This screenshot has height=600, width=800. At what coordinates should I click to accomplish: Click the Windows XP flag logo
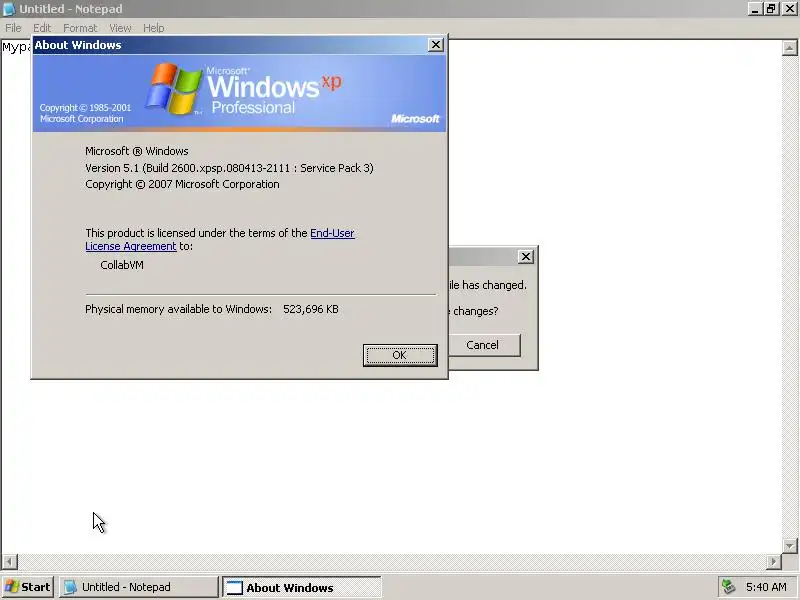(x=174, y=88)
